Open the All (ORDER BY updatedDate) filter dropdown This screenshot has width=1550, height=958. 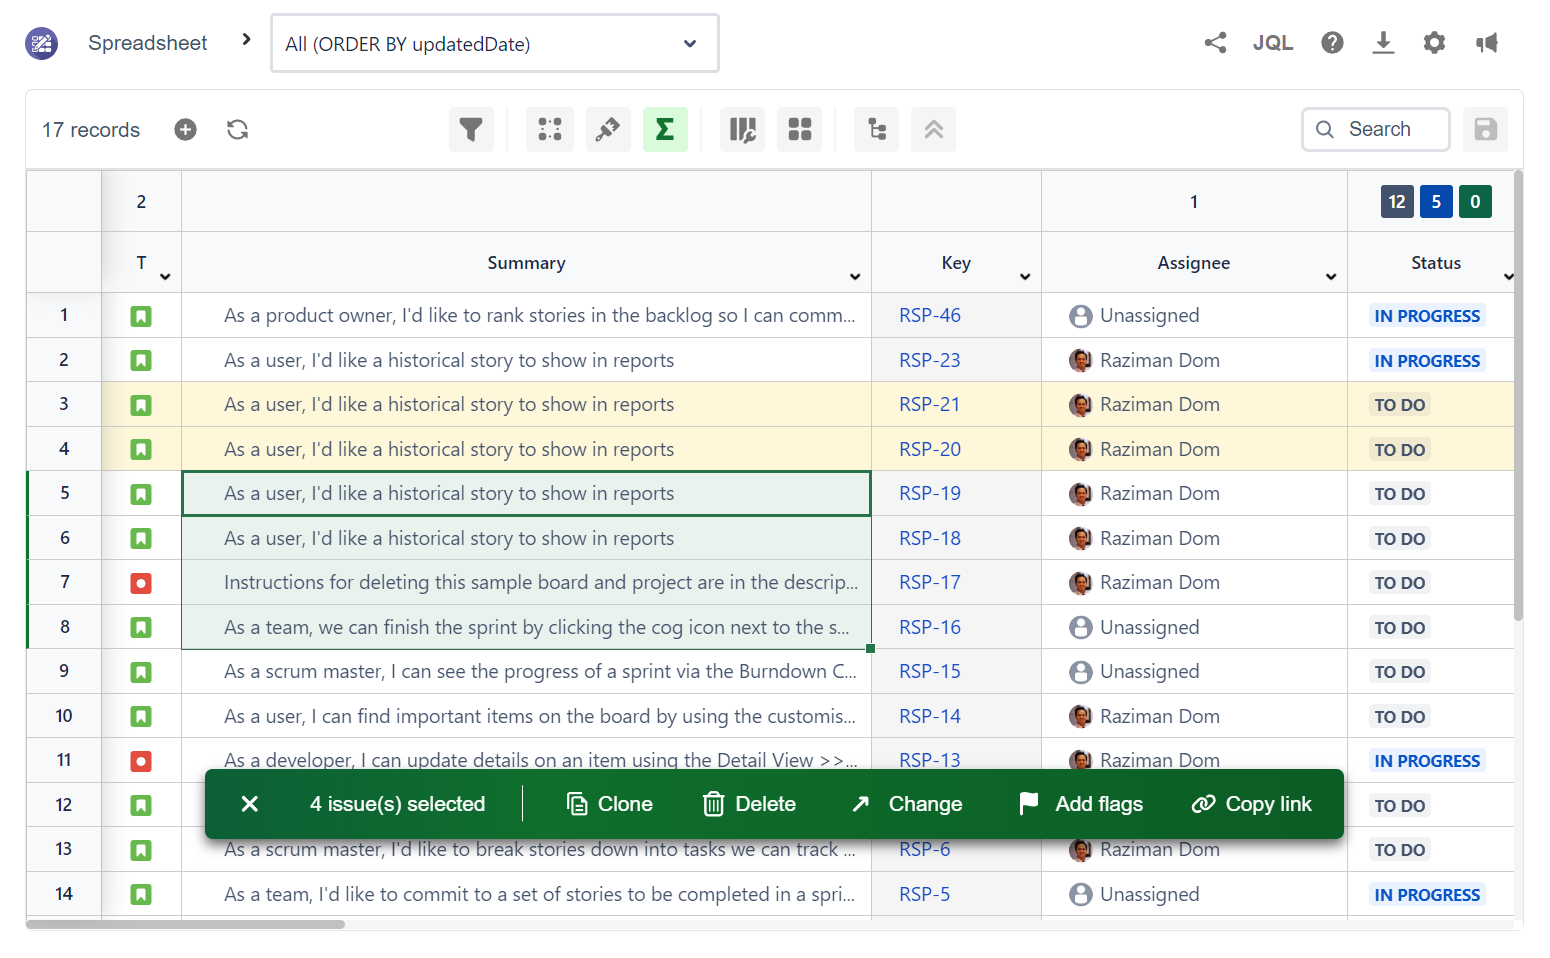click(x=495, y=44)
